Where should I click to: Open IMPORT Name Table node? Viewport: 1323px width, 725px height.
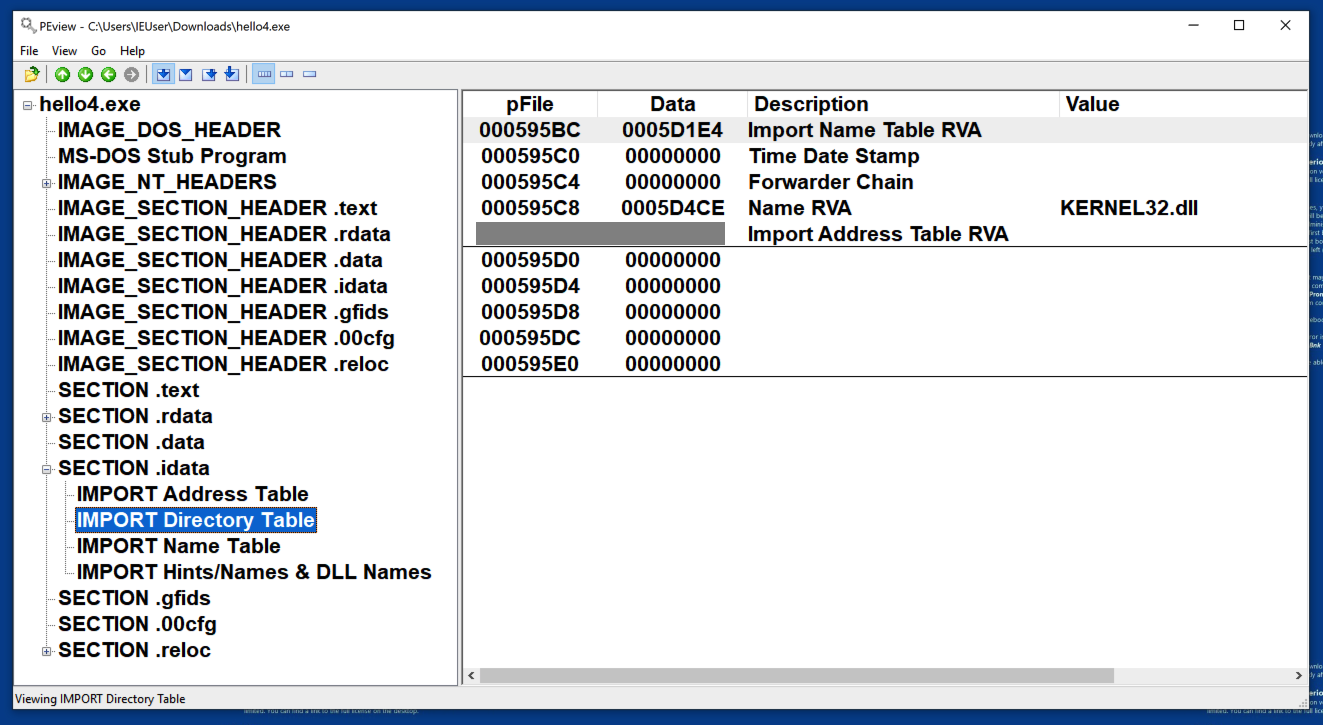pos(179,546)
